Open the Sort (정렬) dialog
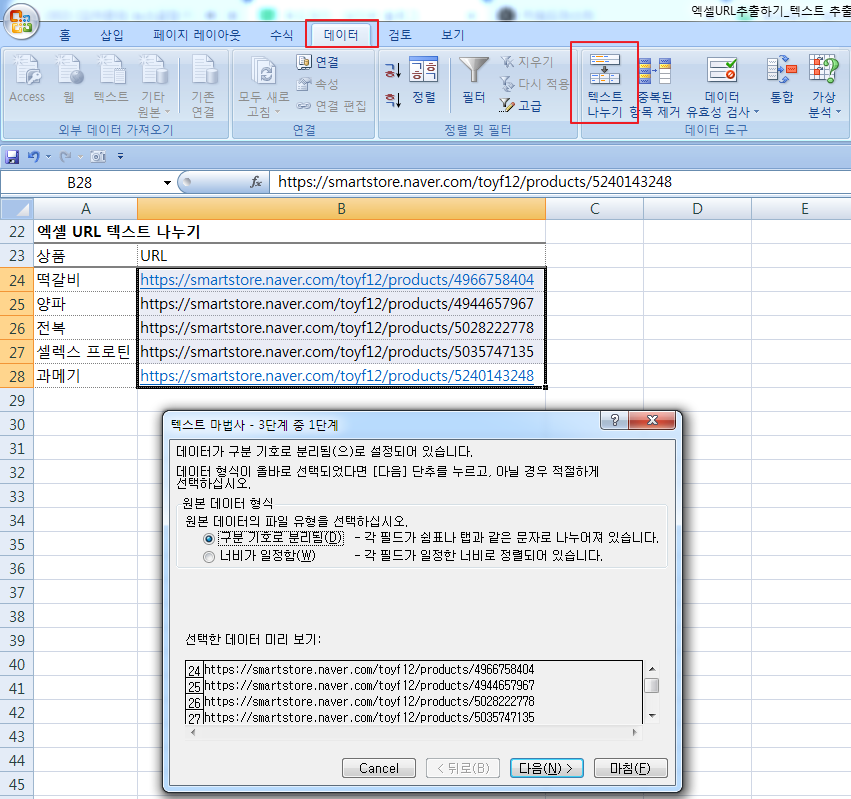Viewport: 851px width, 799px height. (x=423, y=79)
